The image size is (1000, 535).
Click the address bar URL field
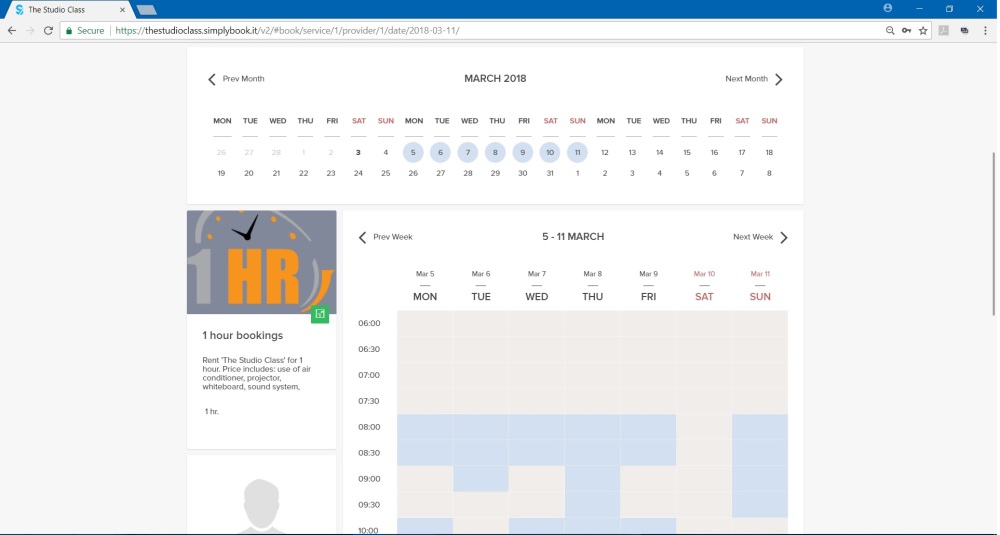(497, 31)
